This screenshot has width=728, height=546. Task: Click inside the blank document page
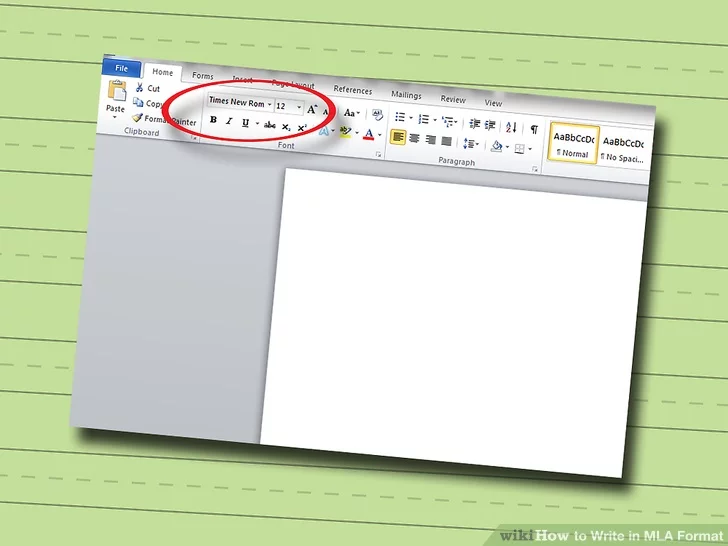[x=460, y=320]
